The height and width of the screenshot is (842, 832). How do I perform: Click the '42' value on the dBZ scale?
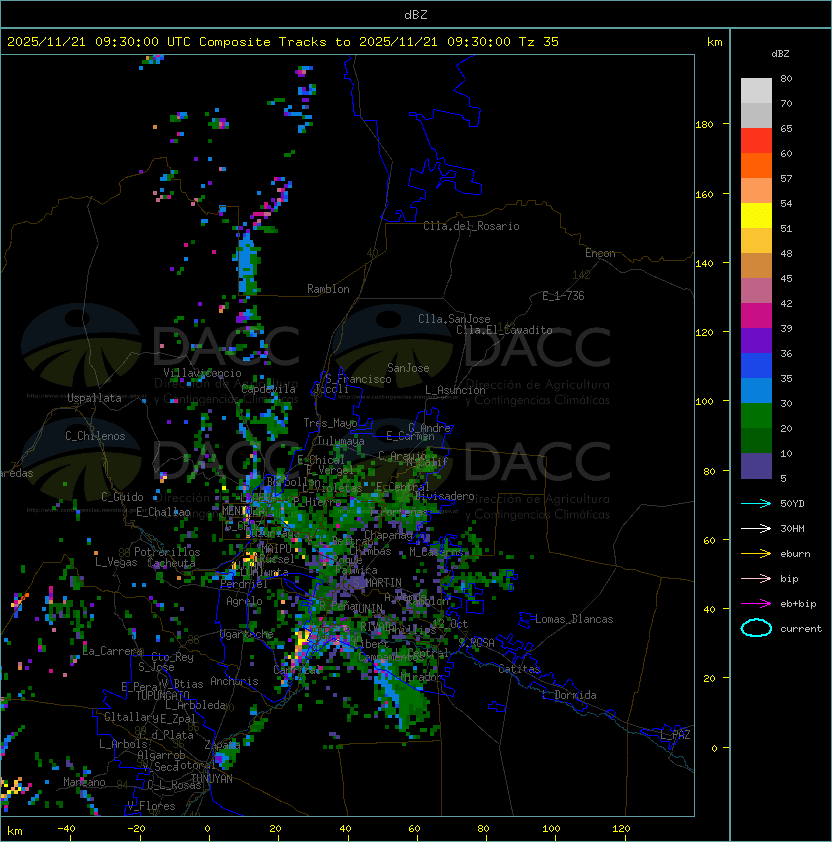coord(786,303)
